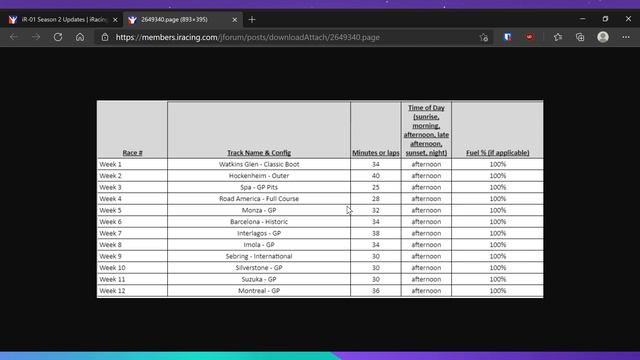Viewport: 640px width, 360px height.
Task: Click '100%' fuel in the Week 12 row
Action: click(498, 291)
